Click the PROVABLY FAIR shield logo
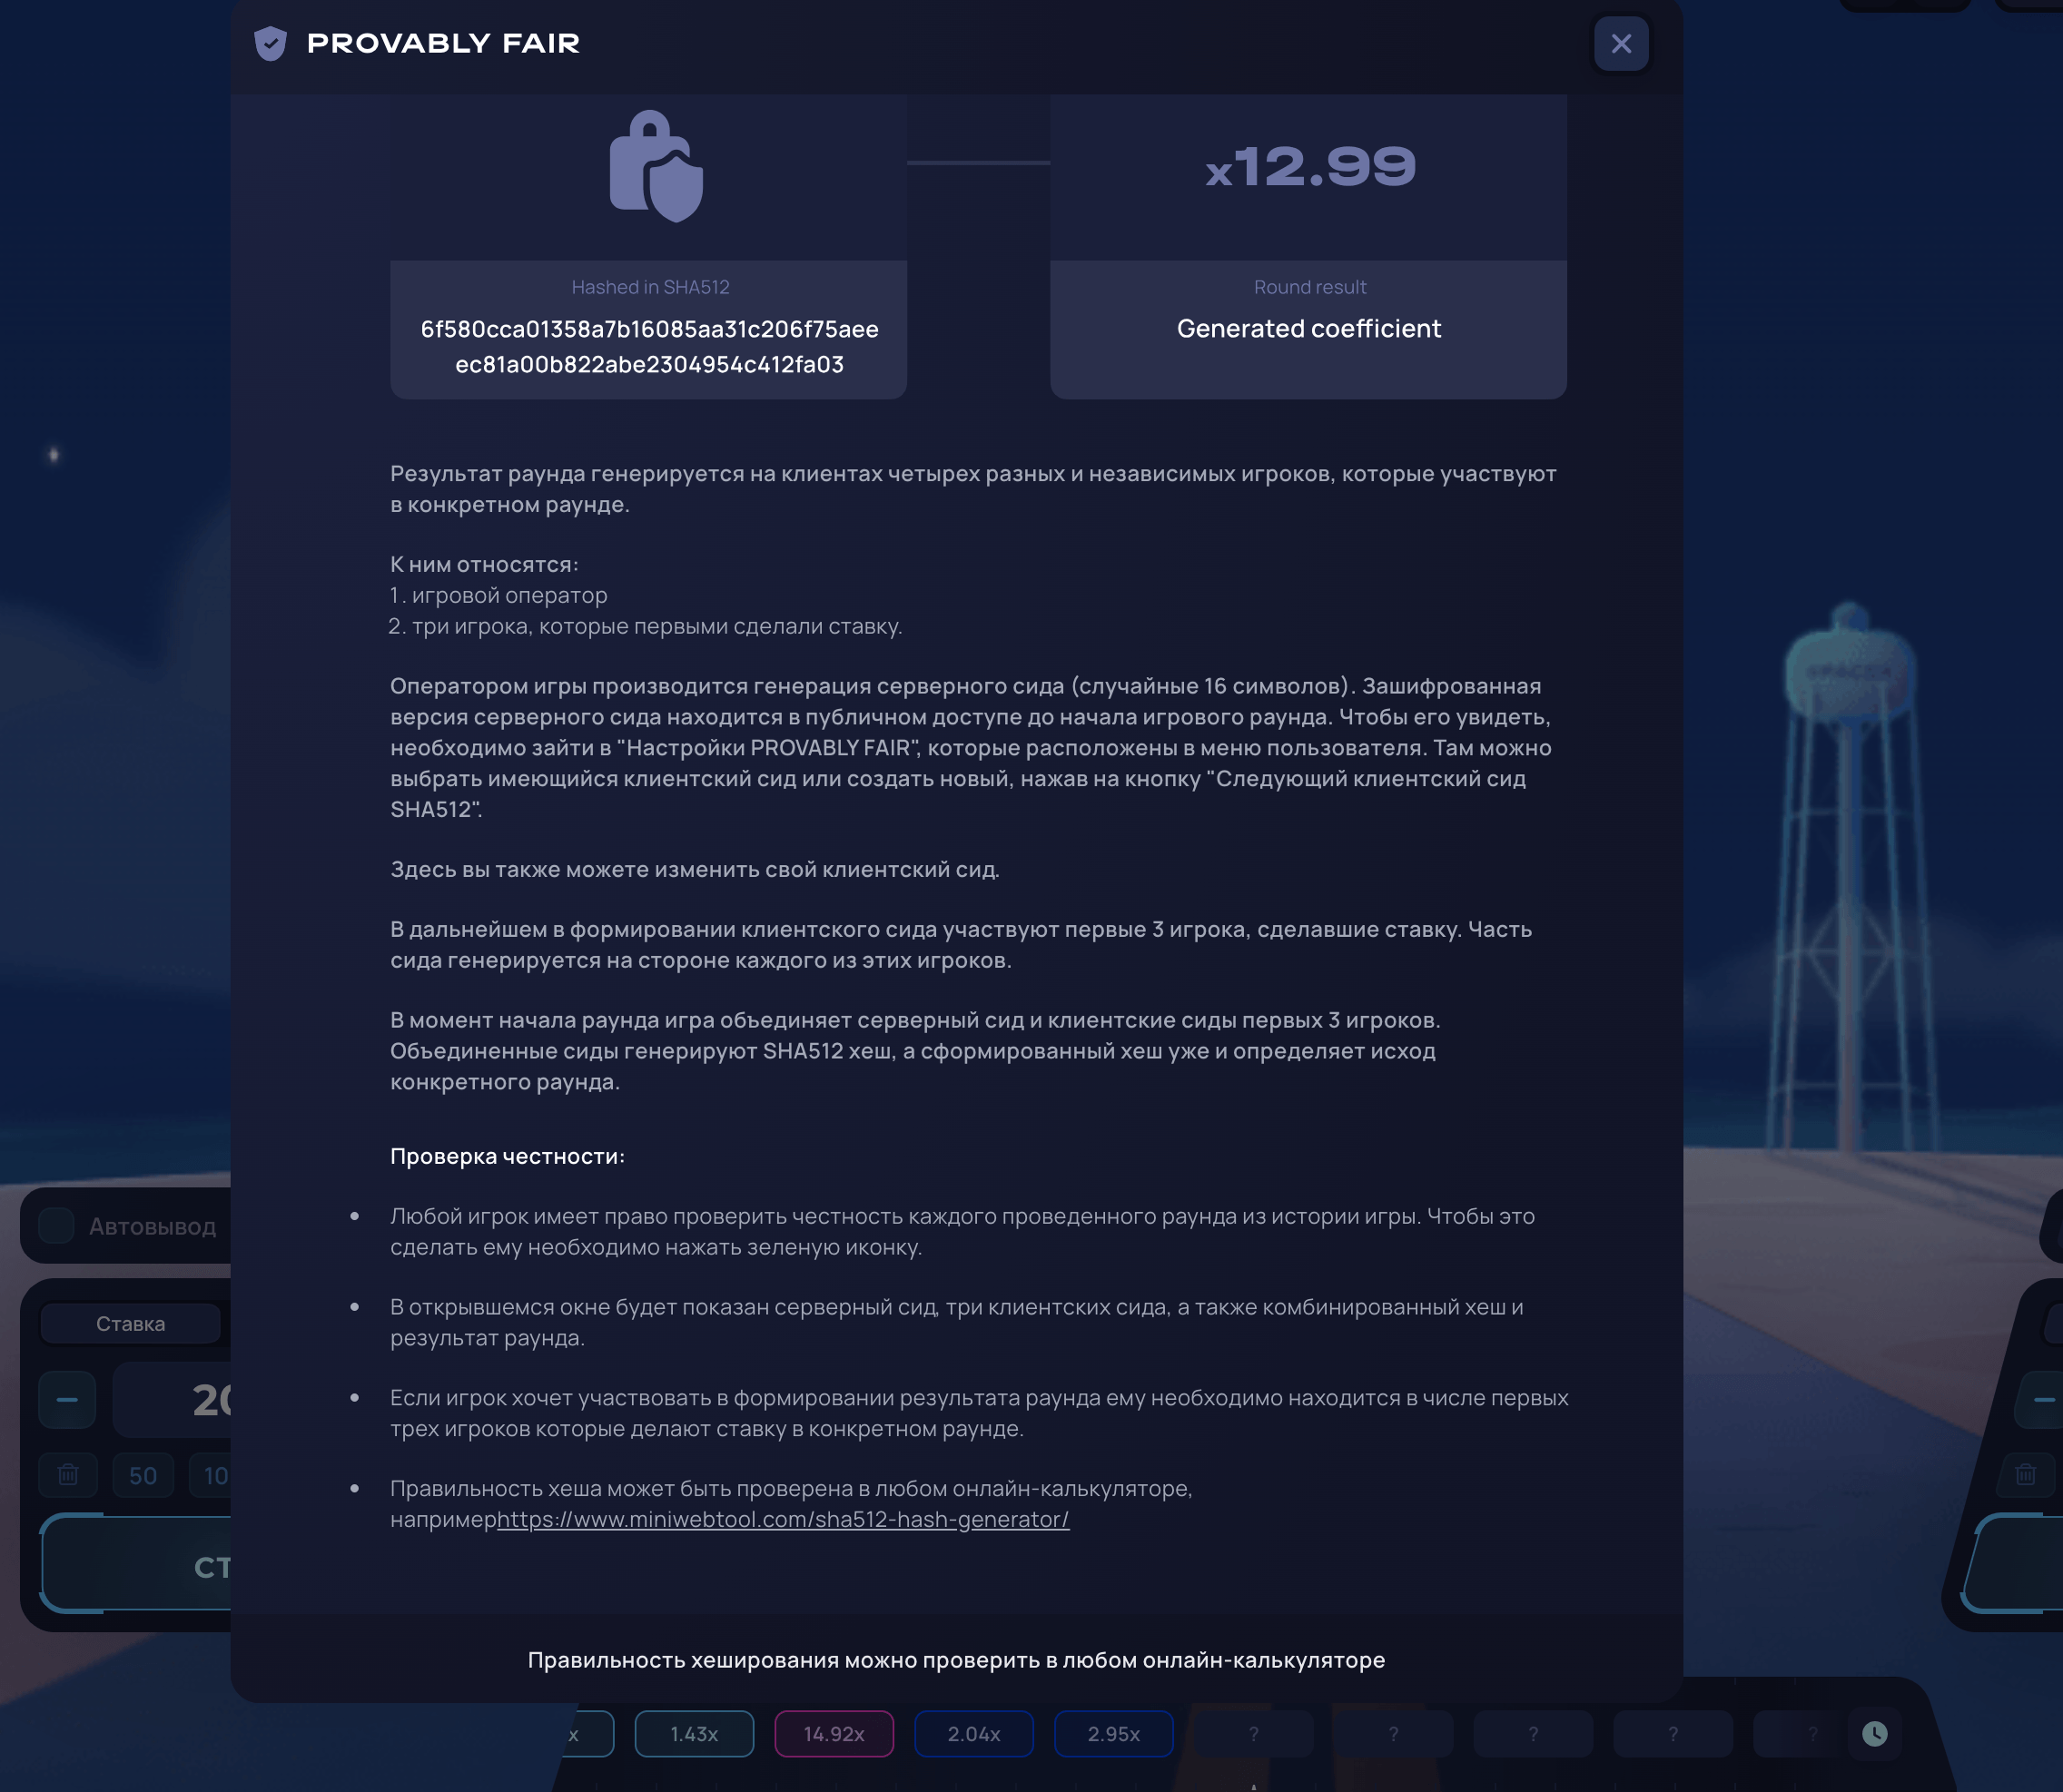2063x1792 pixels. pos(270,43)
